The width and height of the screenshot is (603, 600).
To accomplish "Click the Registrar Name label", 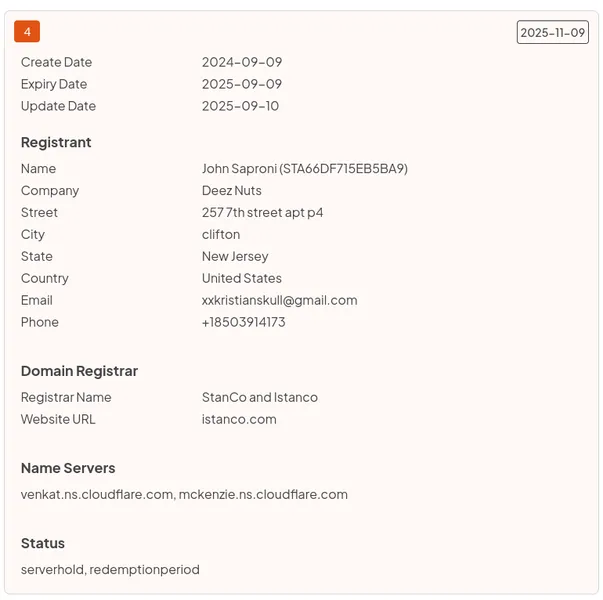I will pyautogui.click(x=66, y=397).
